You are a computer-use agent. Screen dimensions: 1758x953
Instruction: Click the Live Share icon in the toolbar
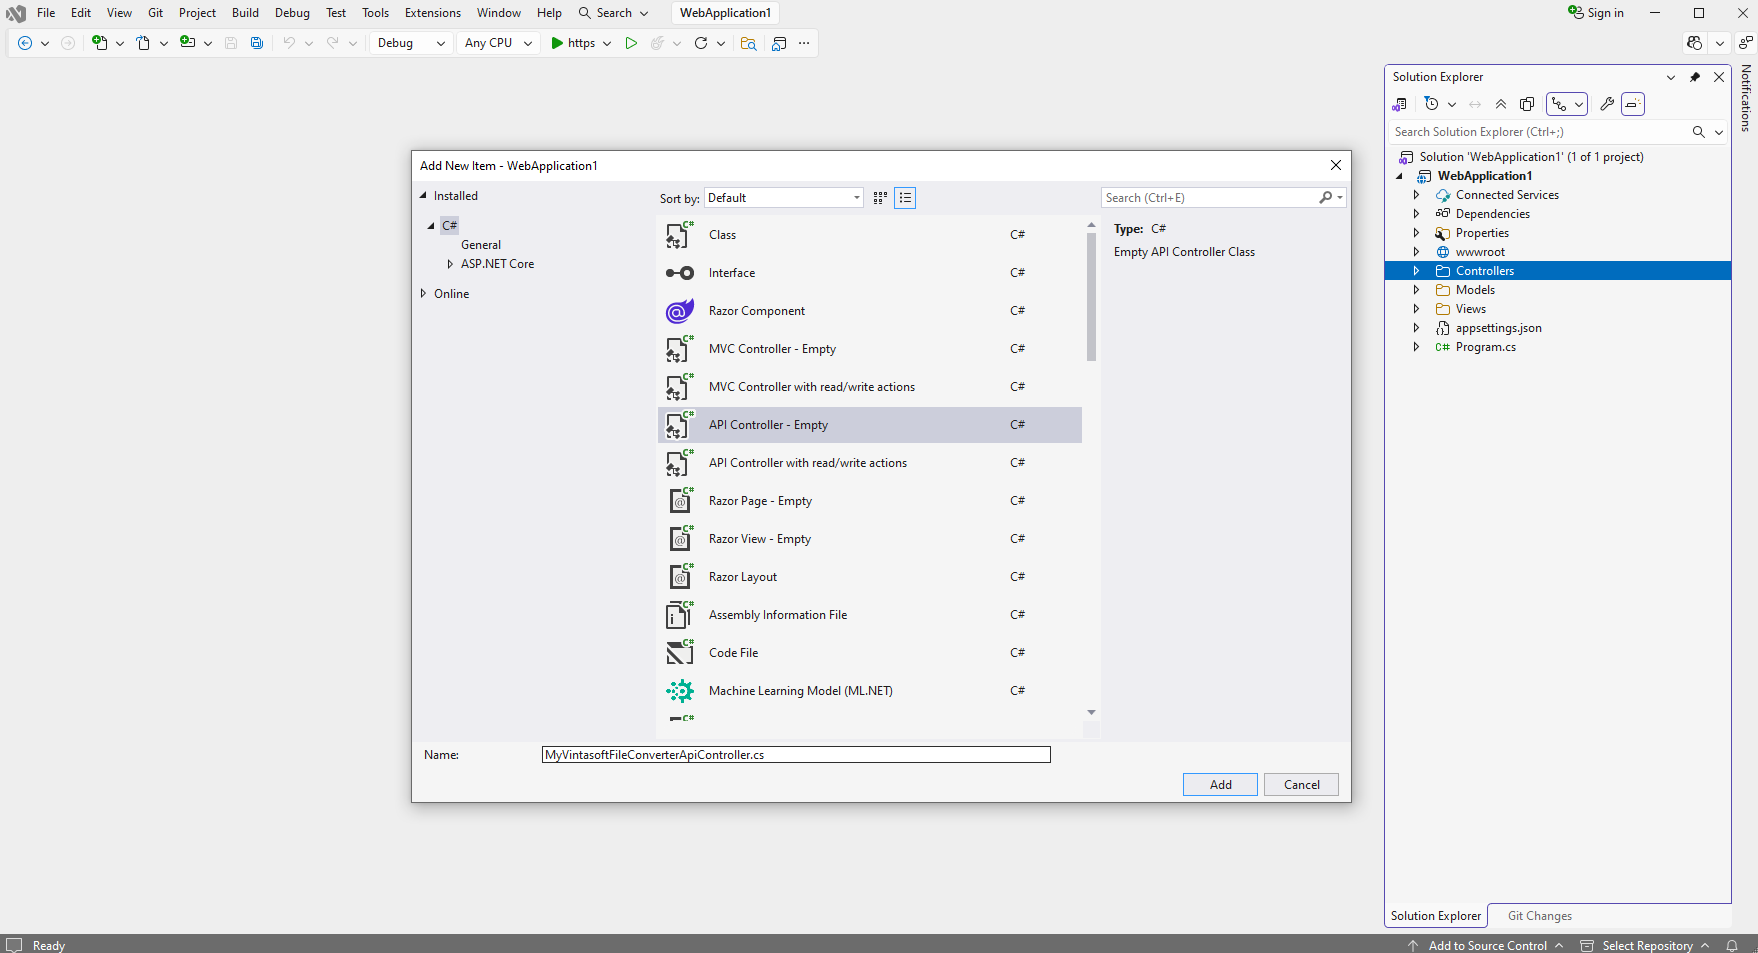pyautogui.click(x=1694, y=43)
